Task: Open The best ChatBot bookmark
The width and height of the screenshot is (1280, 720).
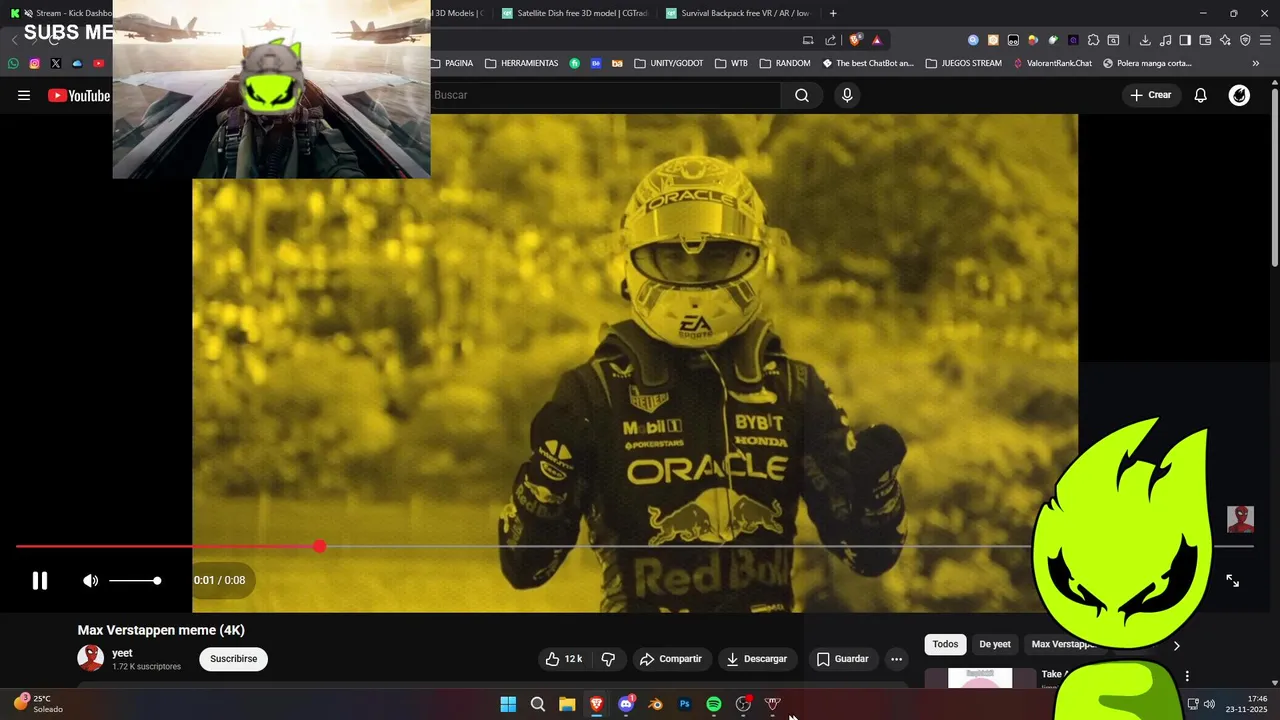Action: [868, 63]
